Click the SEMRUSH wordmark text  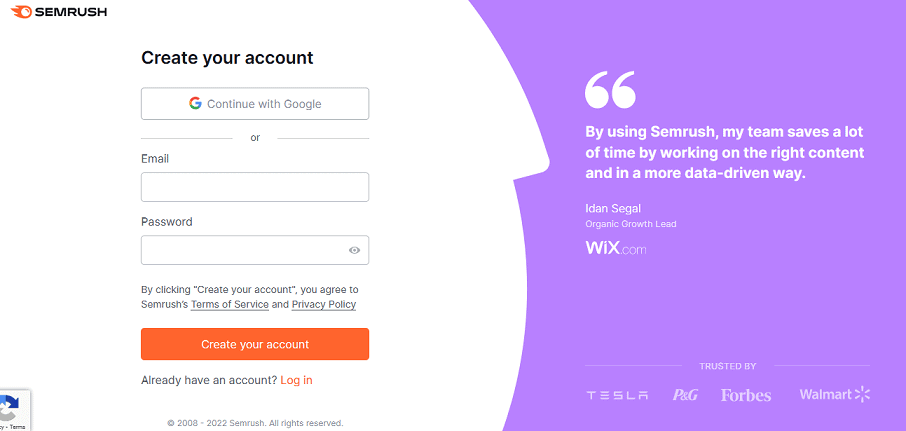point(71,12)
